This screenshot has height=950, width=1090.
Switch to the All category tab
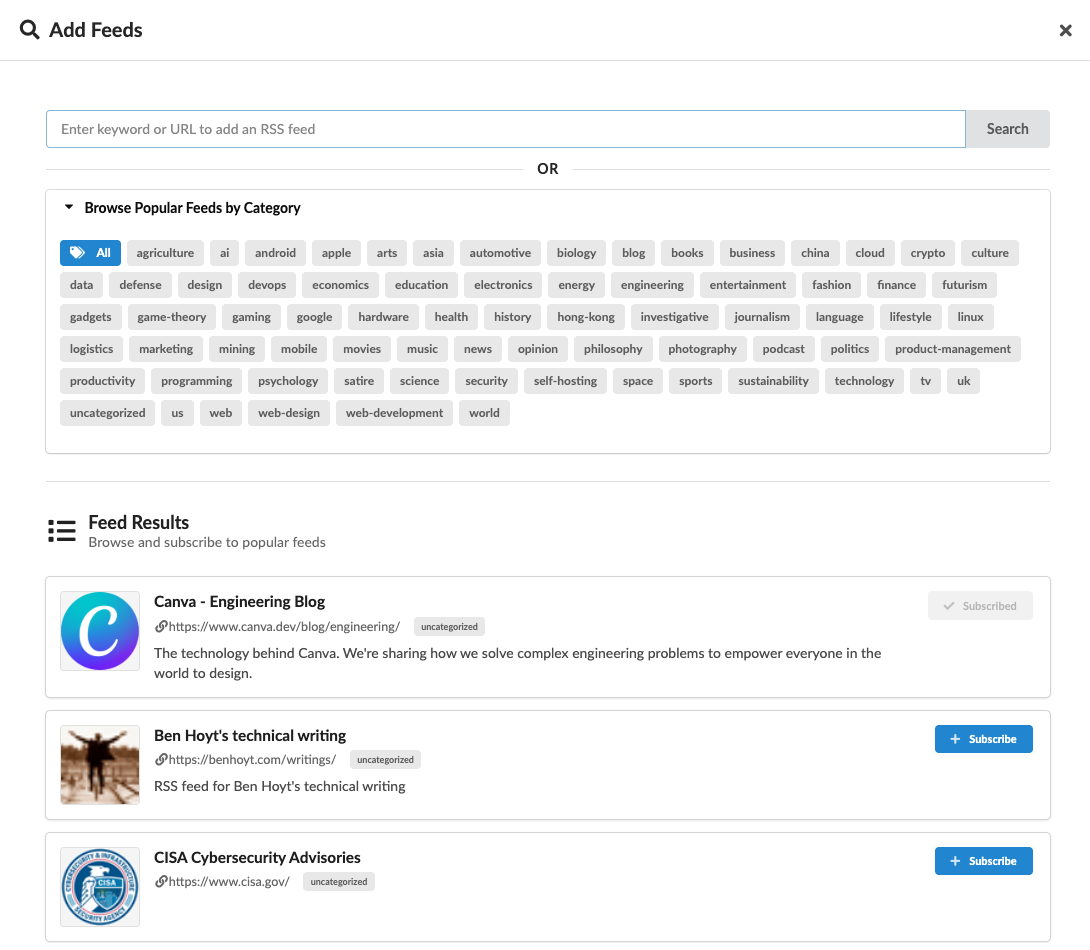(x=90, y=252)
